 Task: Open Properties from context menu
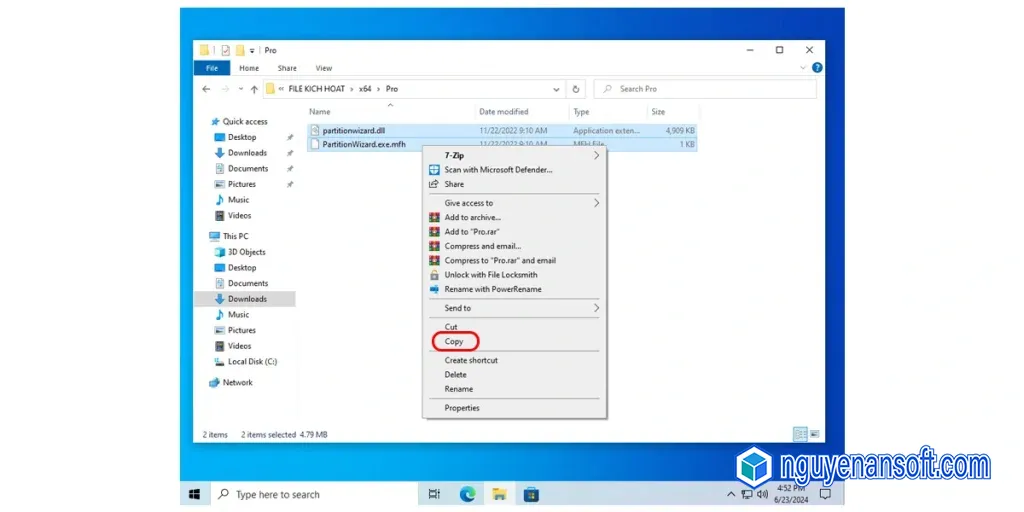[514, 408]
